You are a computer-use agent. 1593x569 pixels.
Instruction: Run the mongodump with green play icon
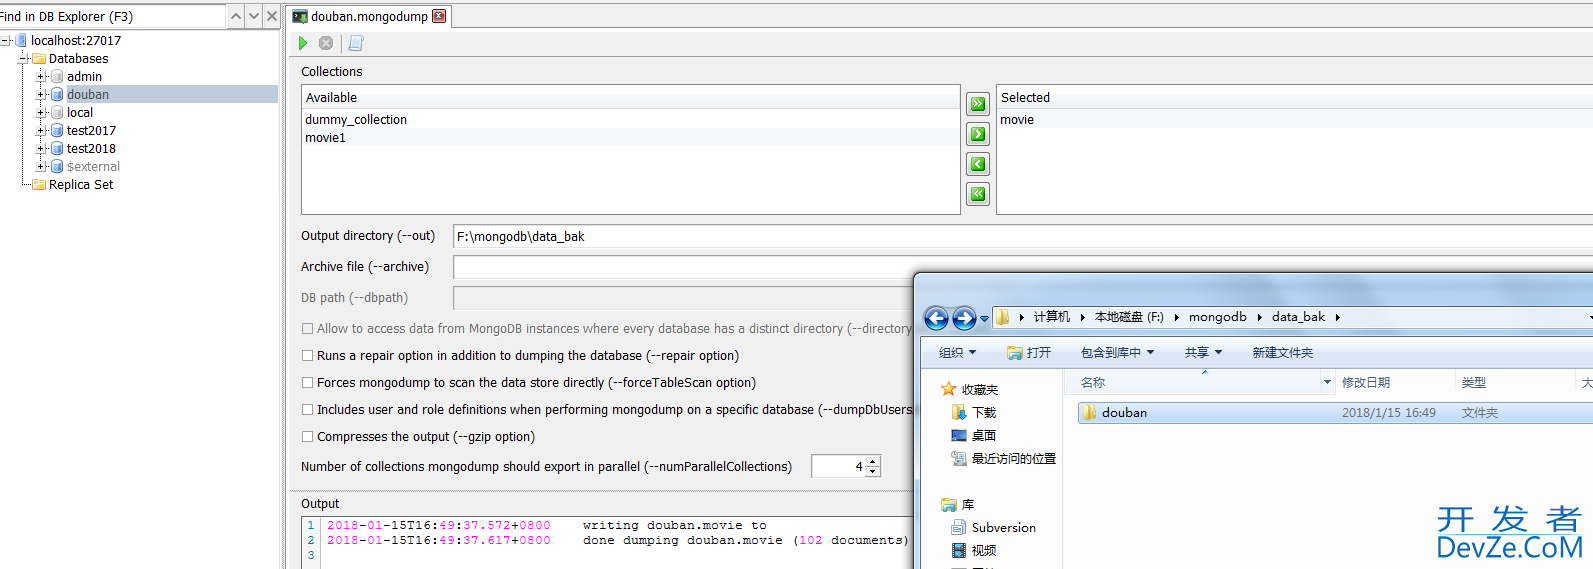[303, 43]
